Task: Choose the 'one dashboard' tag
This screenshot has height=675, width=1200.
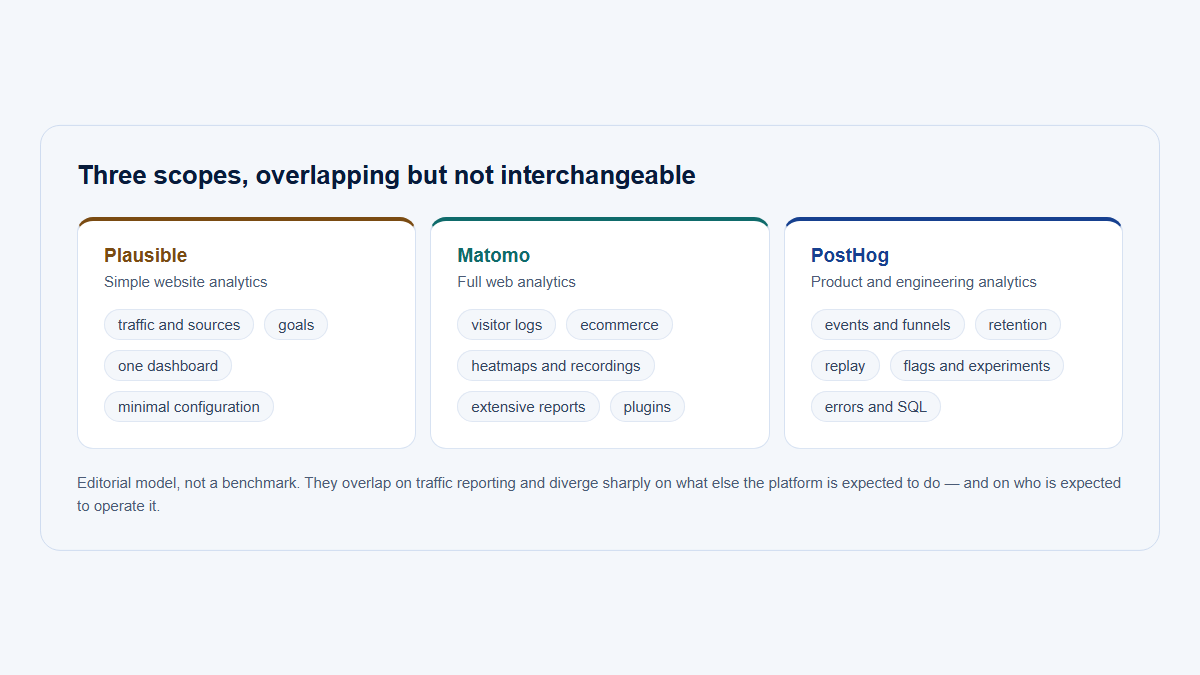Action: 168,366
